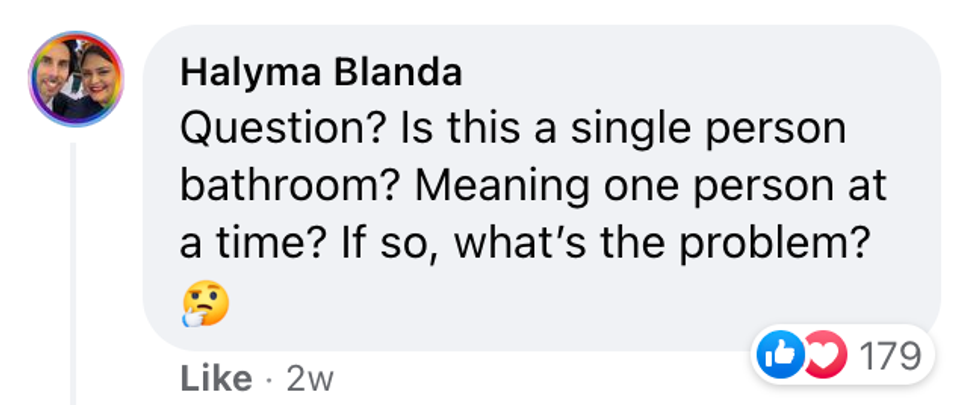Click the woman's face in the profile photo
This screenshot has height=405, width=980.
coord(98,82)
